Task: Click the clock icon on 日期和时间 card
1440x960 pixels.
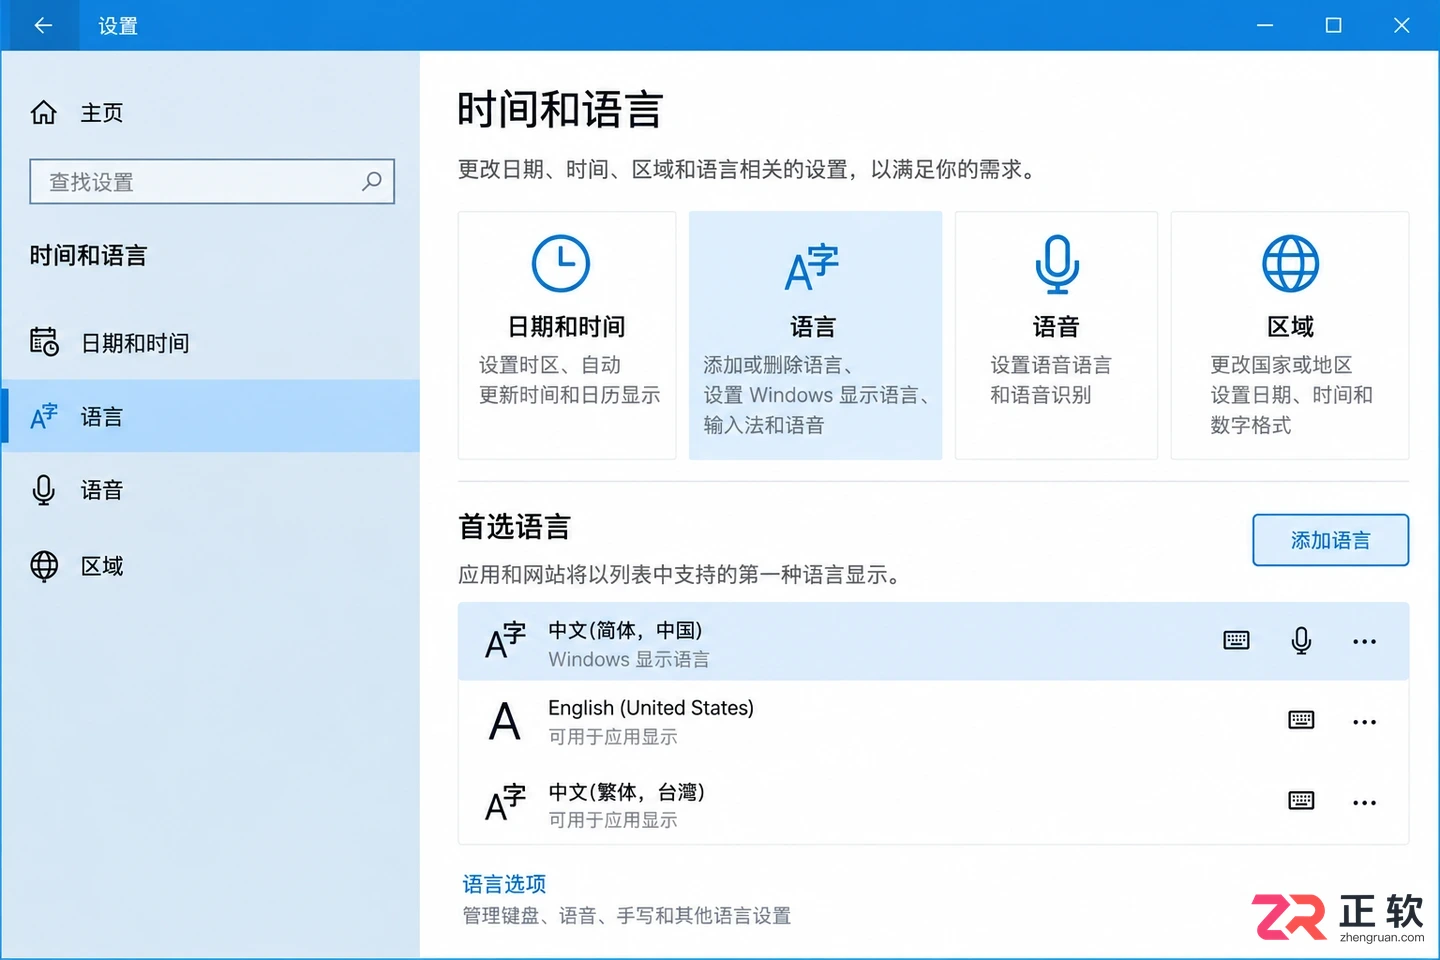Action: click(561, 264)
